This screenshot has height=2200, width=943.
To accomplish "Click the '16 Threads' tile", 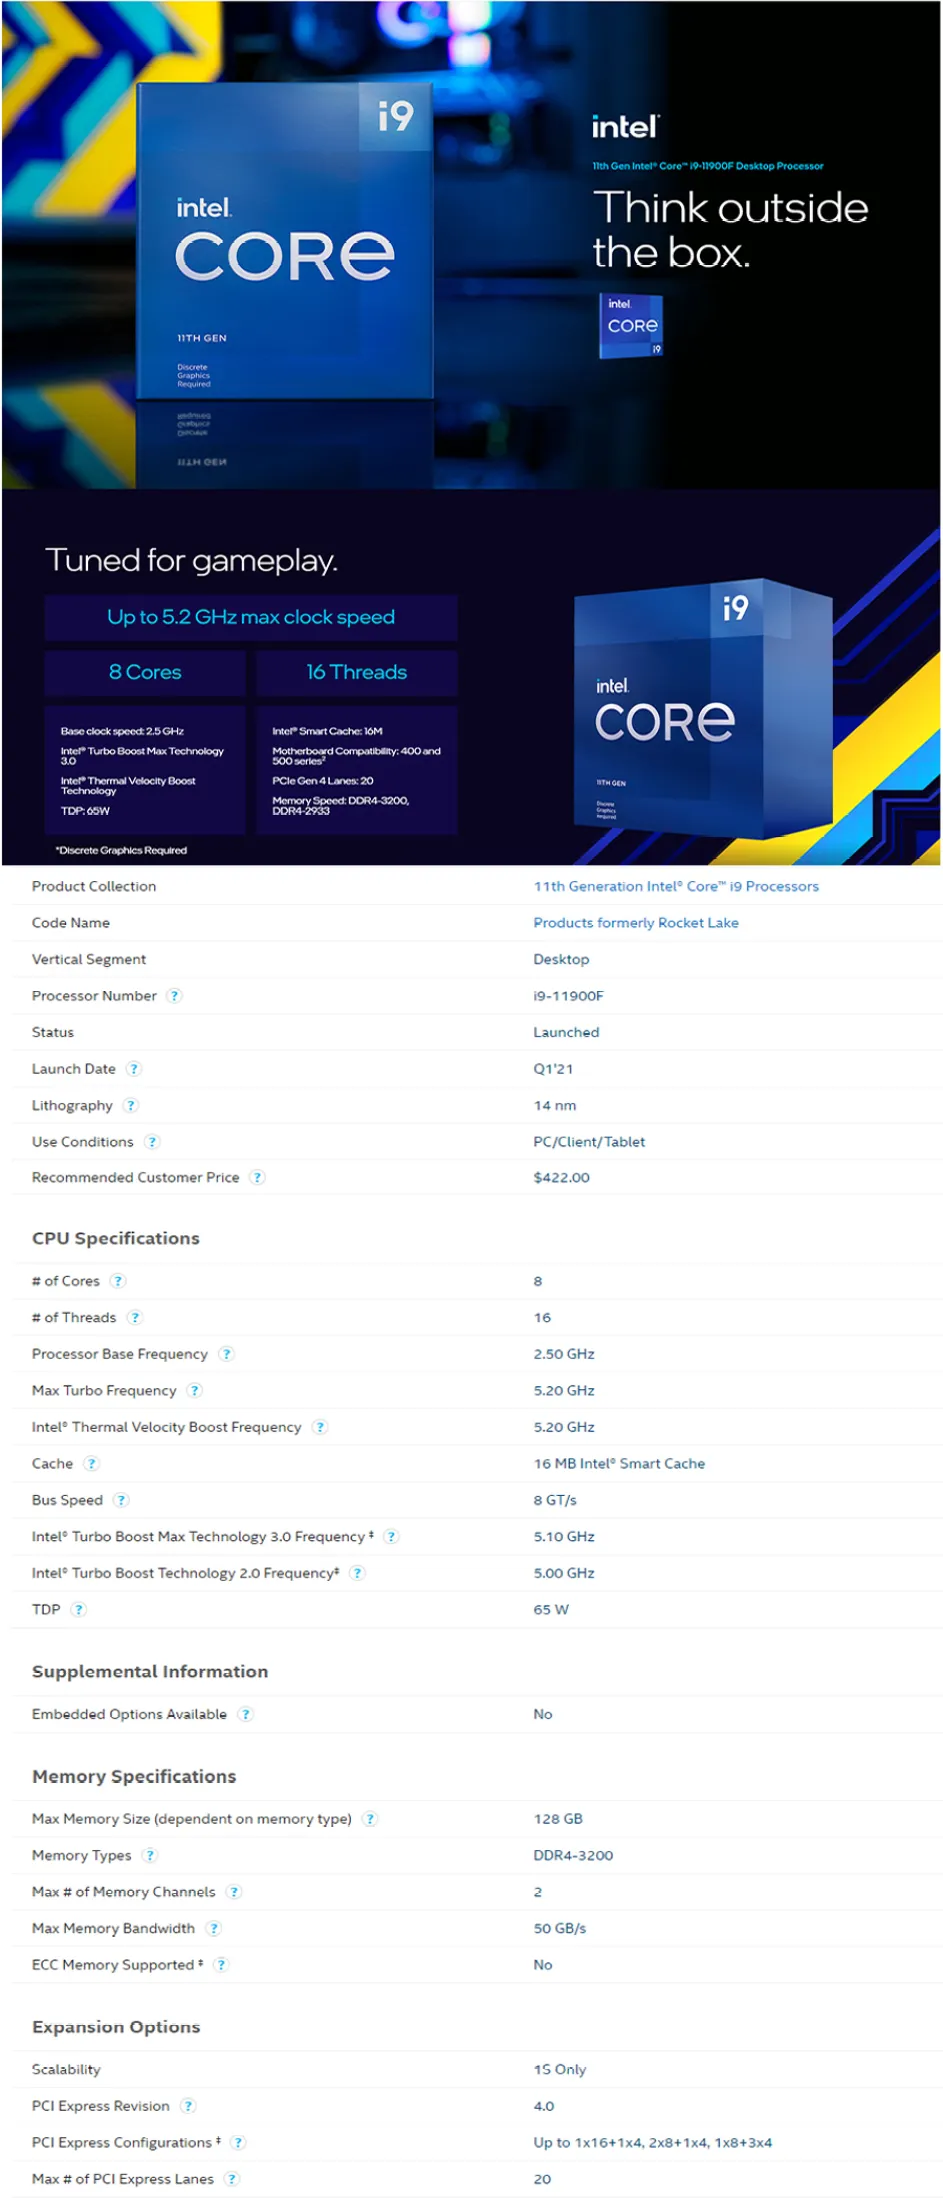I will click(x=357, y=672).
